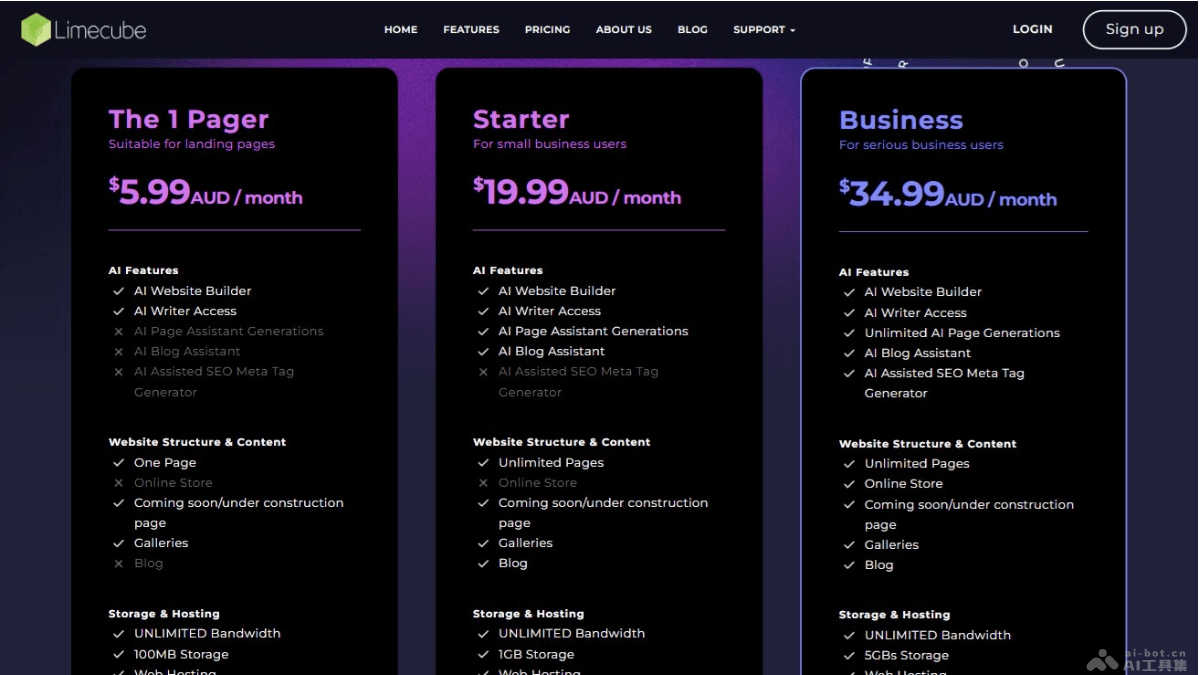The image size is (1200, 675).
Task: Open the Features menu item
Action: tap(471, 30)
